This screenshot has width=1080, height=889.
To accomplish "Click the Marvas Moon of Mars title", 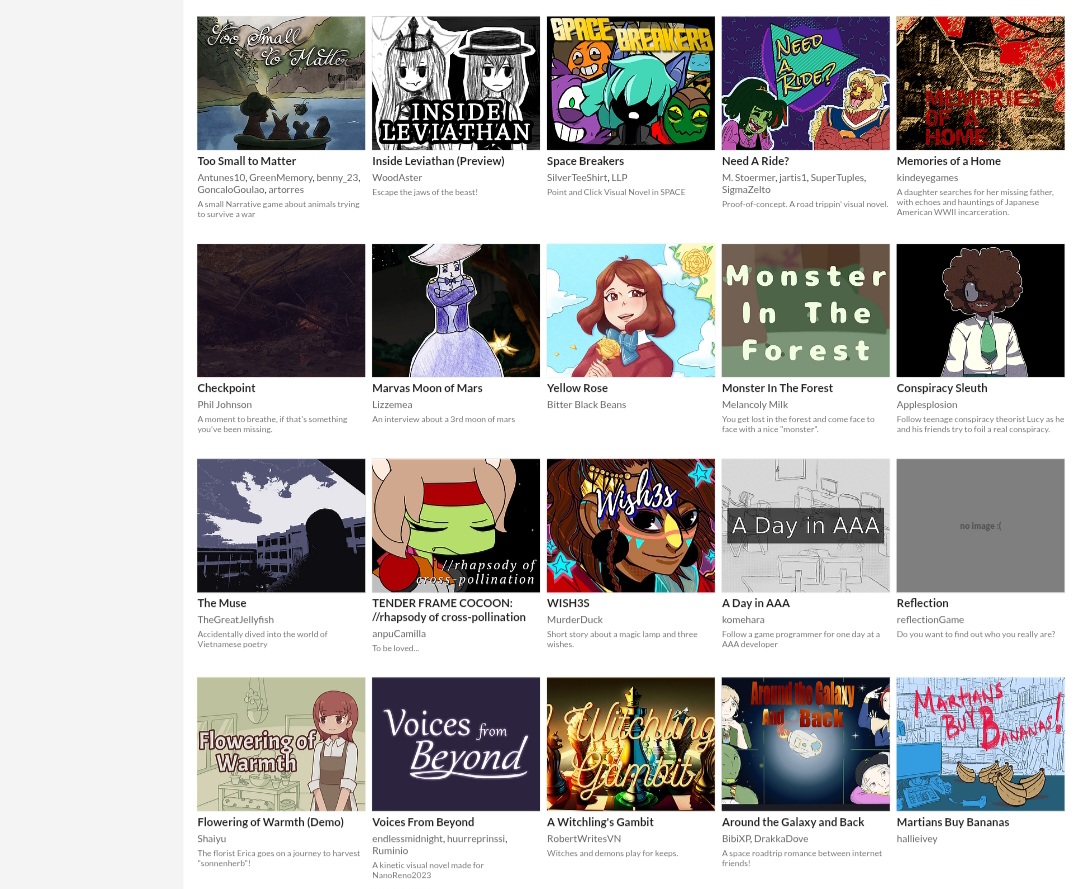I will pyautogui.click(x=427, y=388).
